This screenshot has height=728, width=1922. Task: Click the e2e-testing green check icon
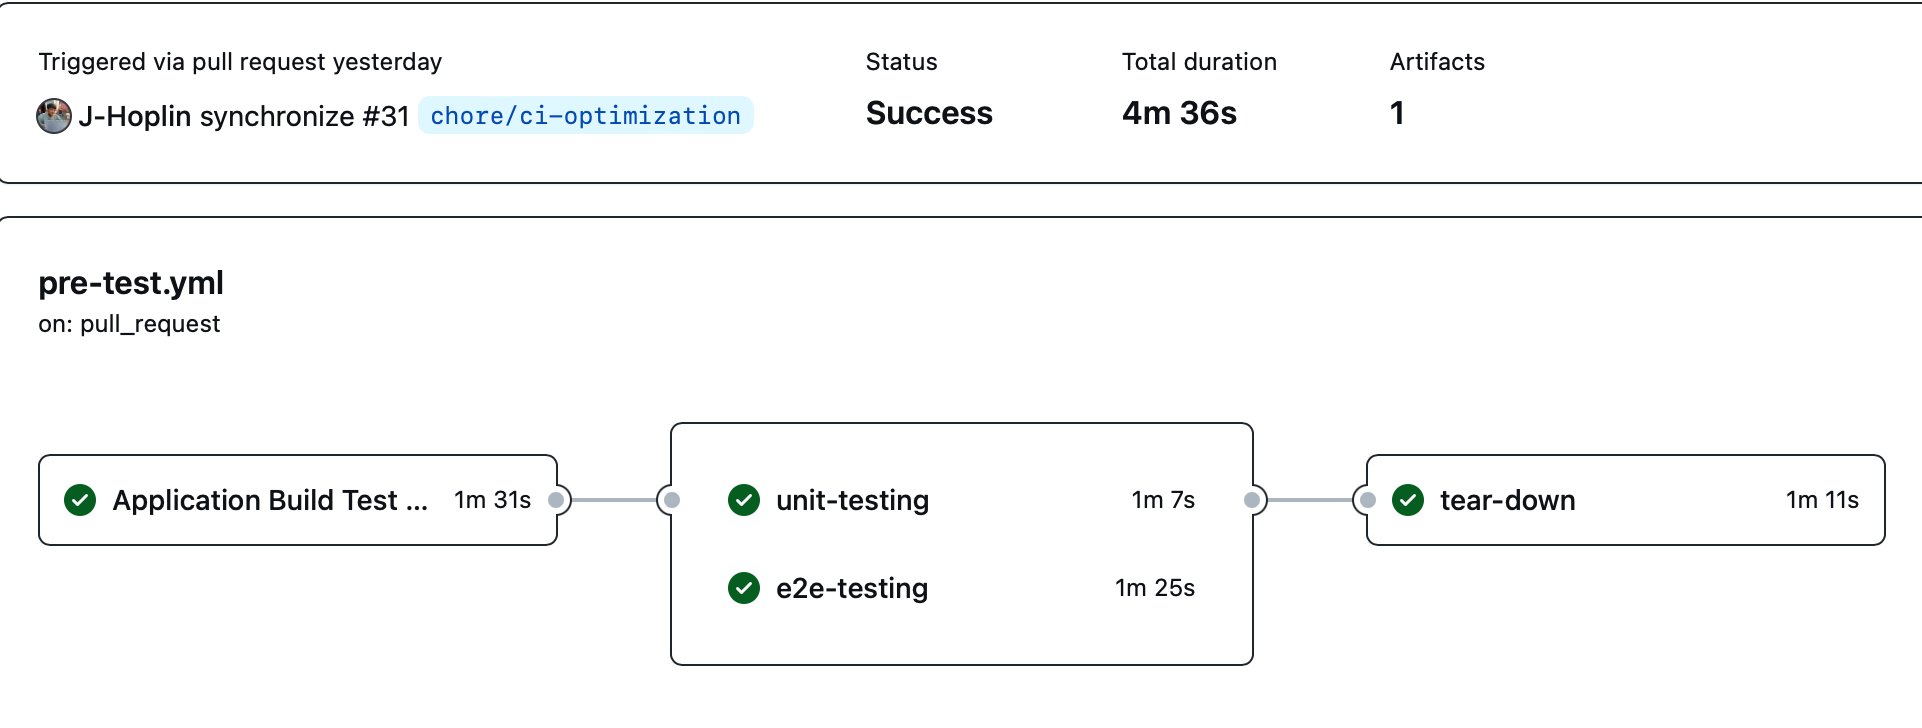coord(744,588)
